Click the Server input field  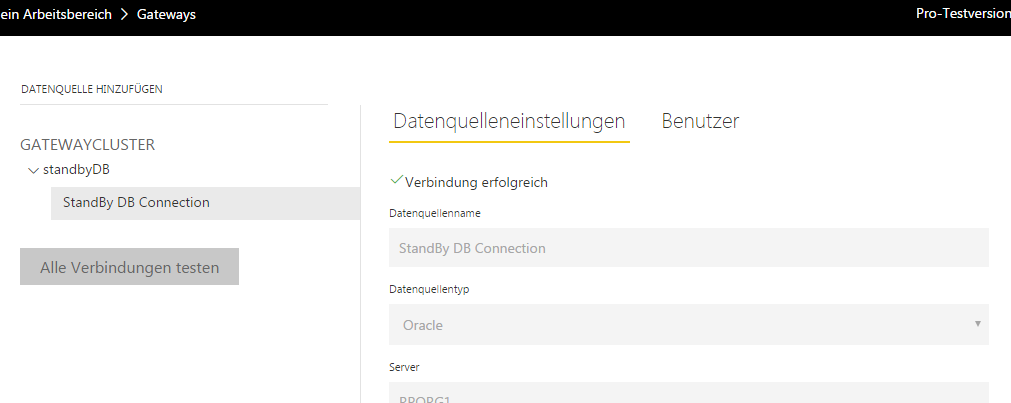pyautogui.click(x=689, y=393)
